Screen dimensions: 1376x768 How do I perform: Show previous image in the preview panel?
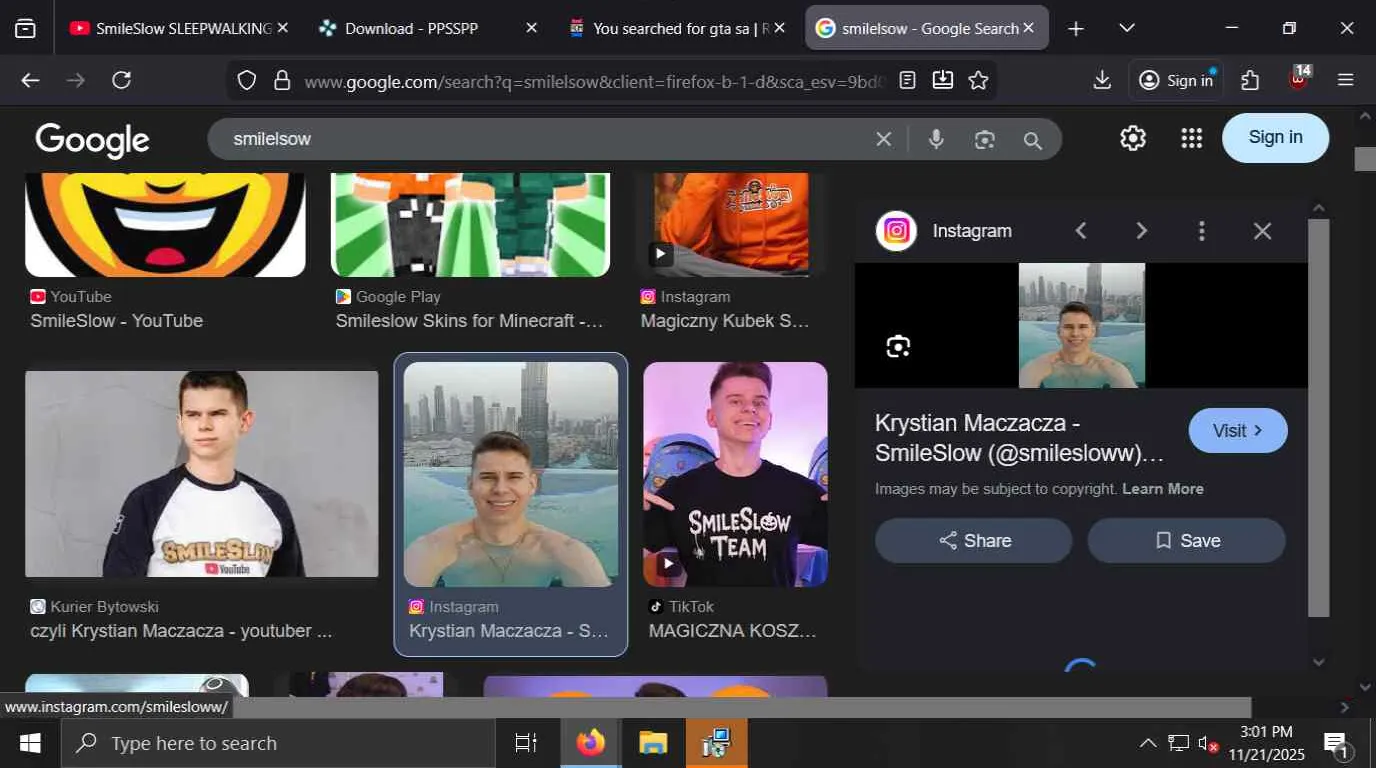[1080, 231]
